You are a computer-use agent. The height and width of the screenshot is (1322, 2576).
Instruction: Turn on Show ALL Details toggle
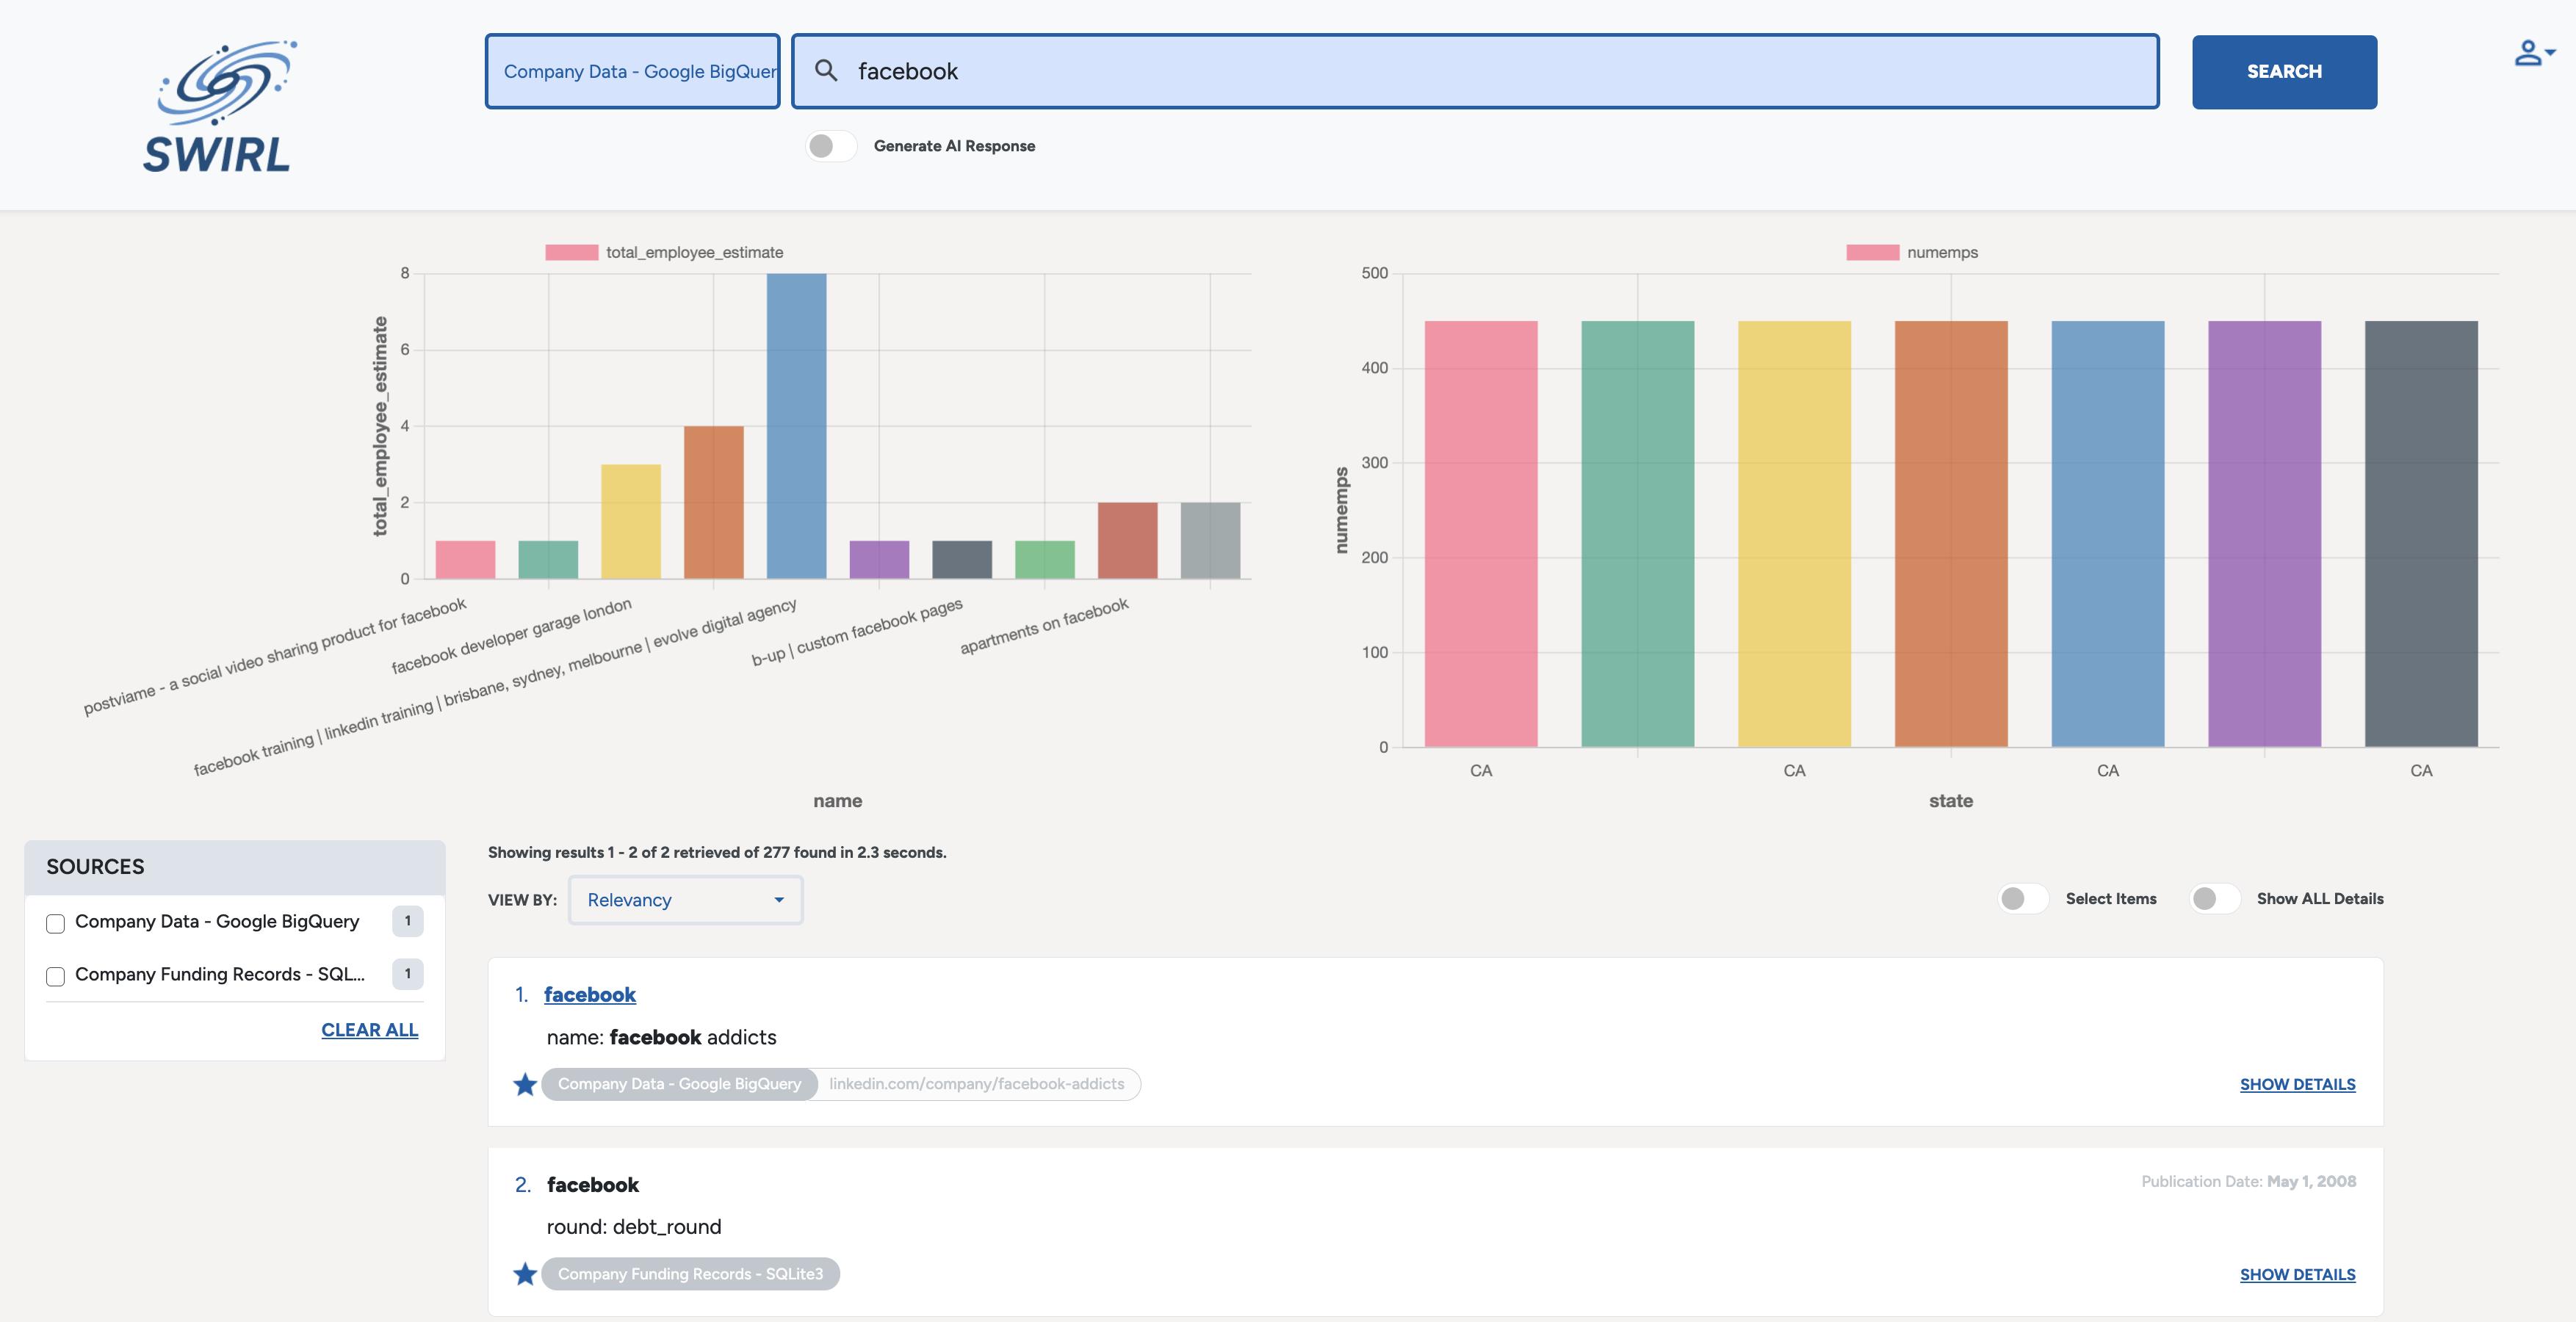[2214, 898]
